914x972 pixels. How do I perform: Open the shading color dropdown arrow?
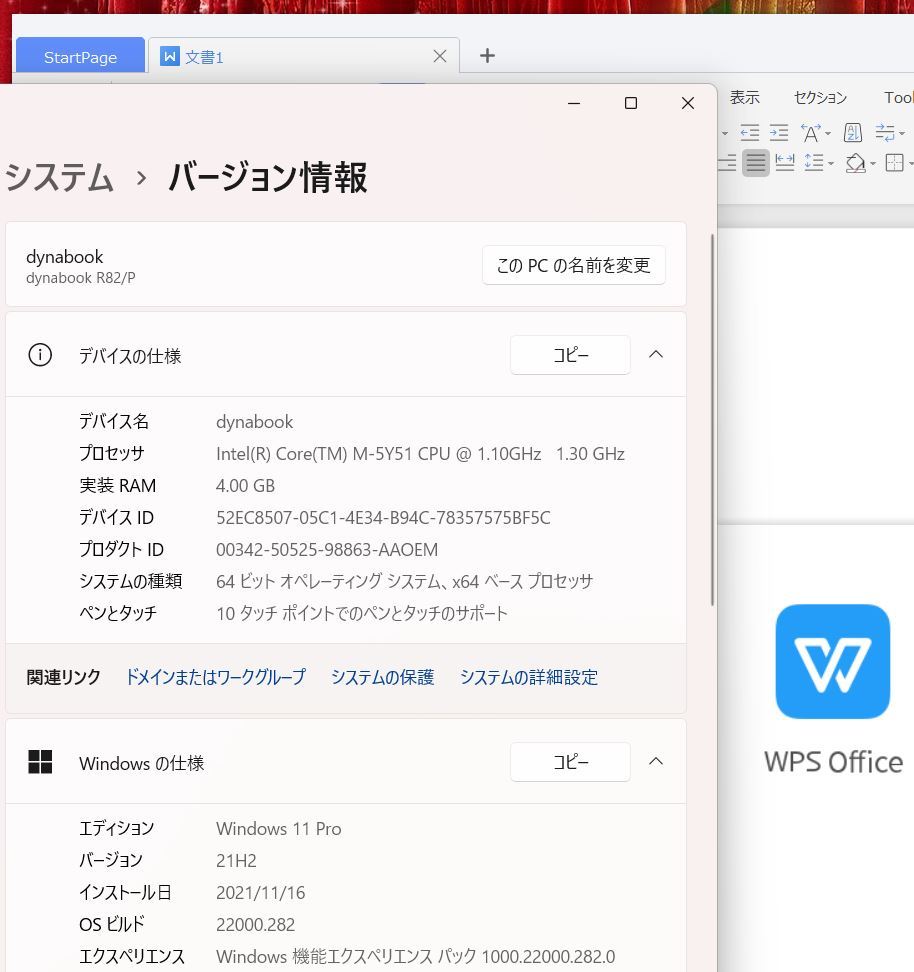873,164
